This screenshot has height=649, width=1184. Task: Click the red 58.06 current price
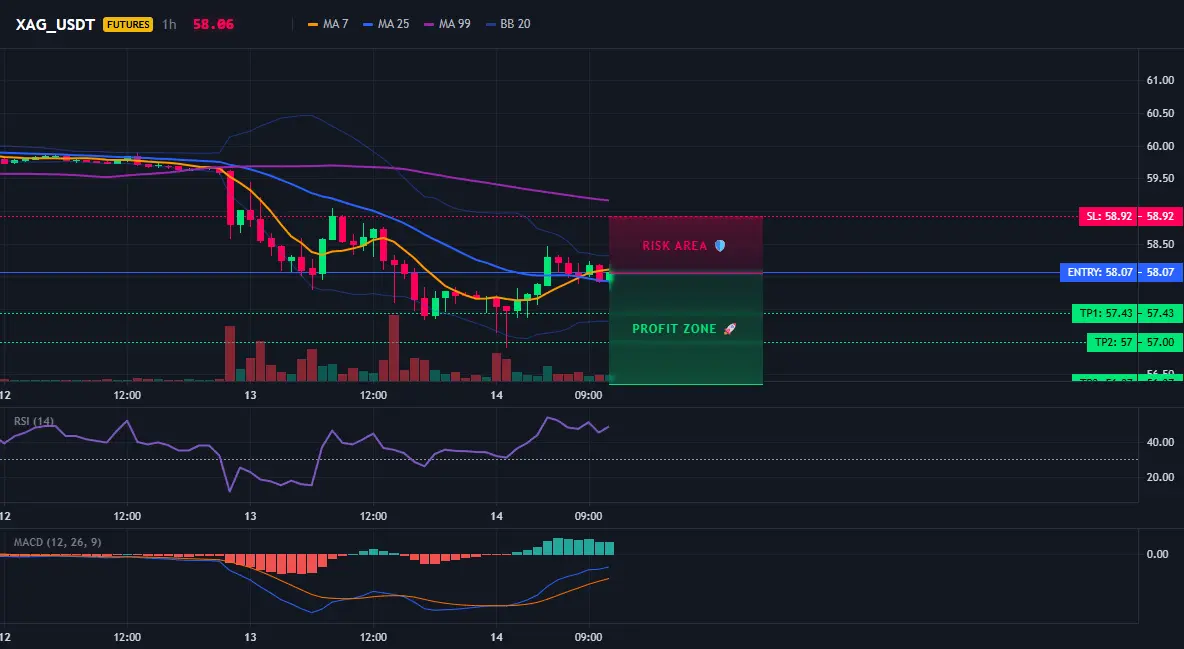[x=213, y=24]
